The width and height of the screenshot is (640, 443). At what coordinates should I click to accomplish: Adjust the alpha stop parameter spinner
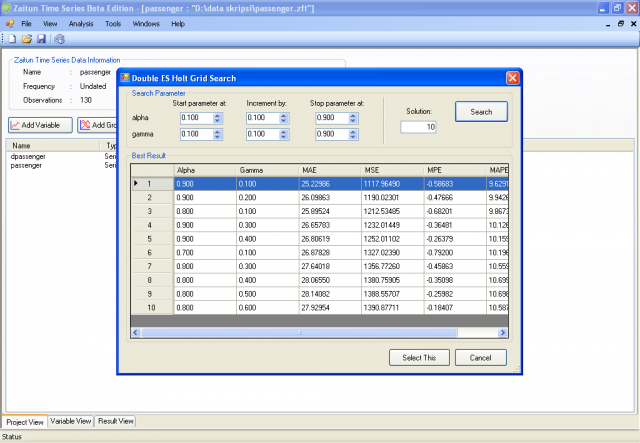(354, 117)
